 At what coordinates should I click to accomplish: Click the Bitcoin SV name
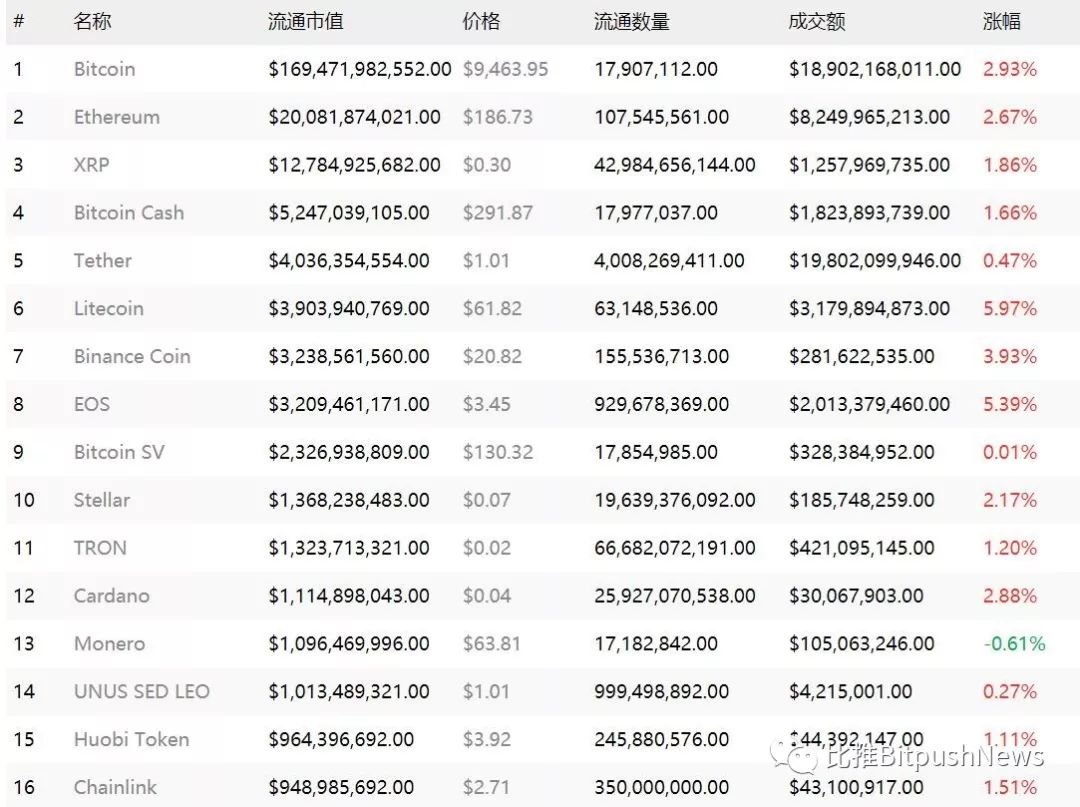point(118,452)
